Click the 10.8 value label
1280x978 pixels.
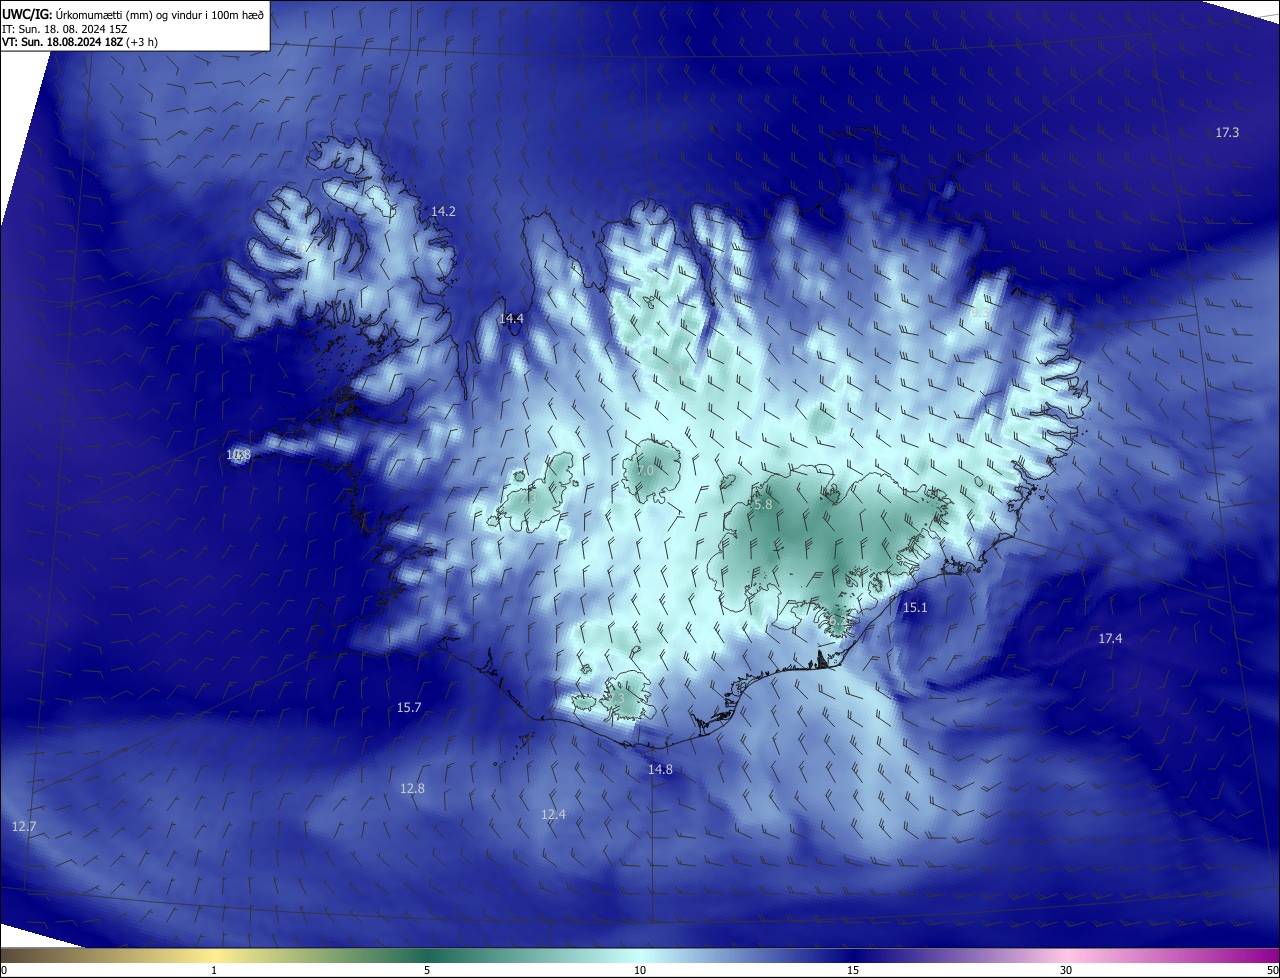(x=238, y=455)
